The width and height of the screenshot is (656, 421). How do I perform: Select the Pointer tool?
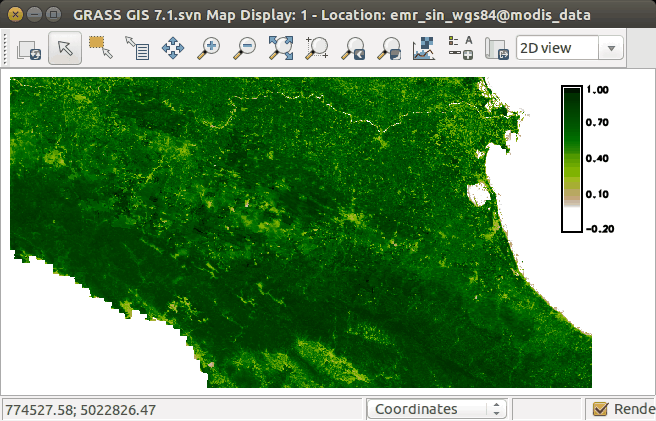click(x=65, y=48)
